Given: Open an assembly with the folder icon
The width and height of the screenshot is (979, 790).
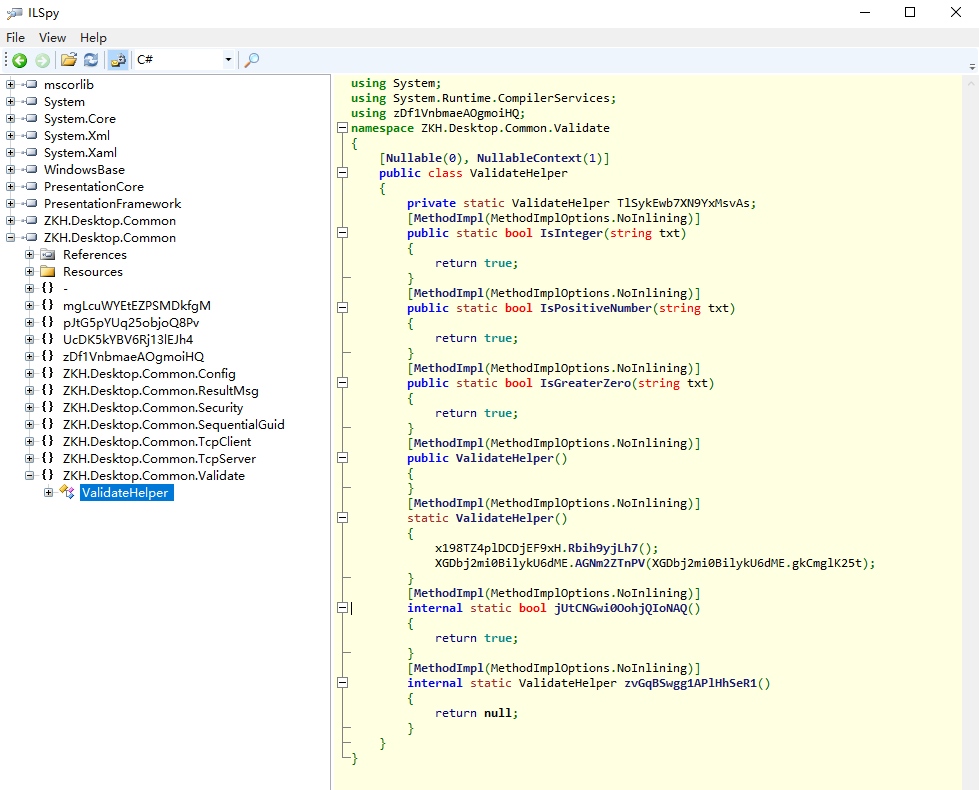Looking at the screenshot, I should [69, 60].
